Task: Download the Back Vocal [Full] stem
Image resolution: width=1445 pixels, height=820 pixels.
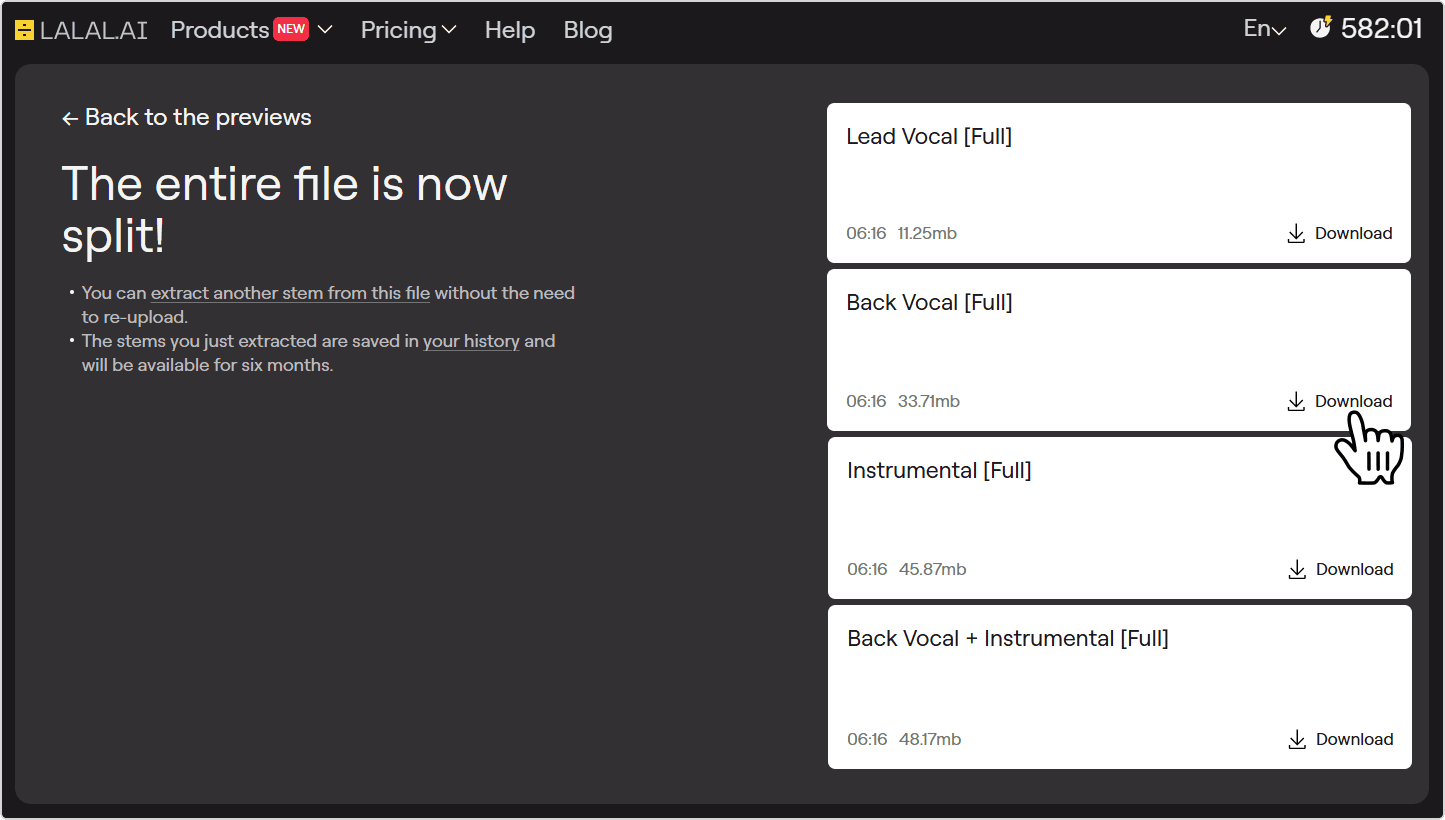Action: [x=1340, y=401]
